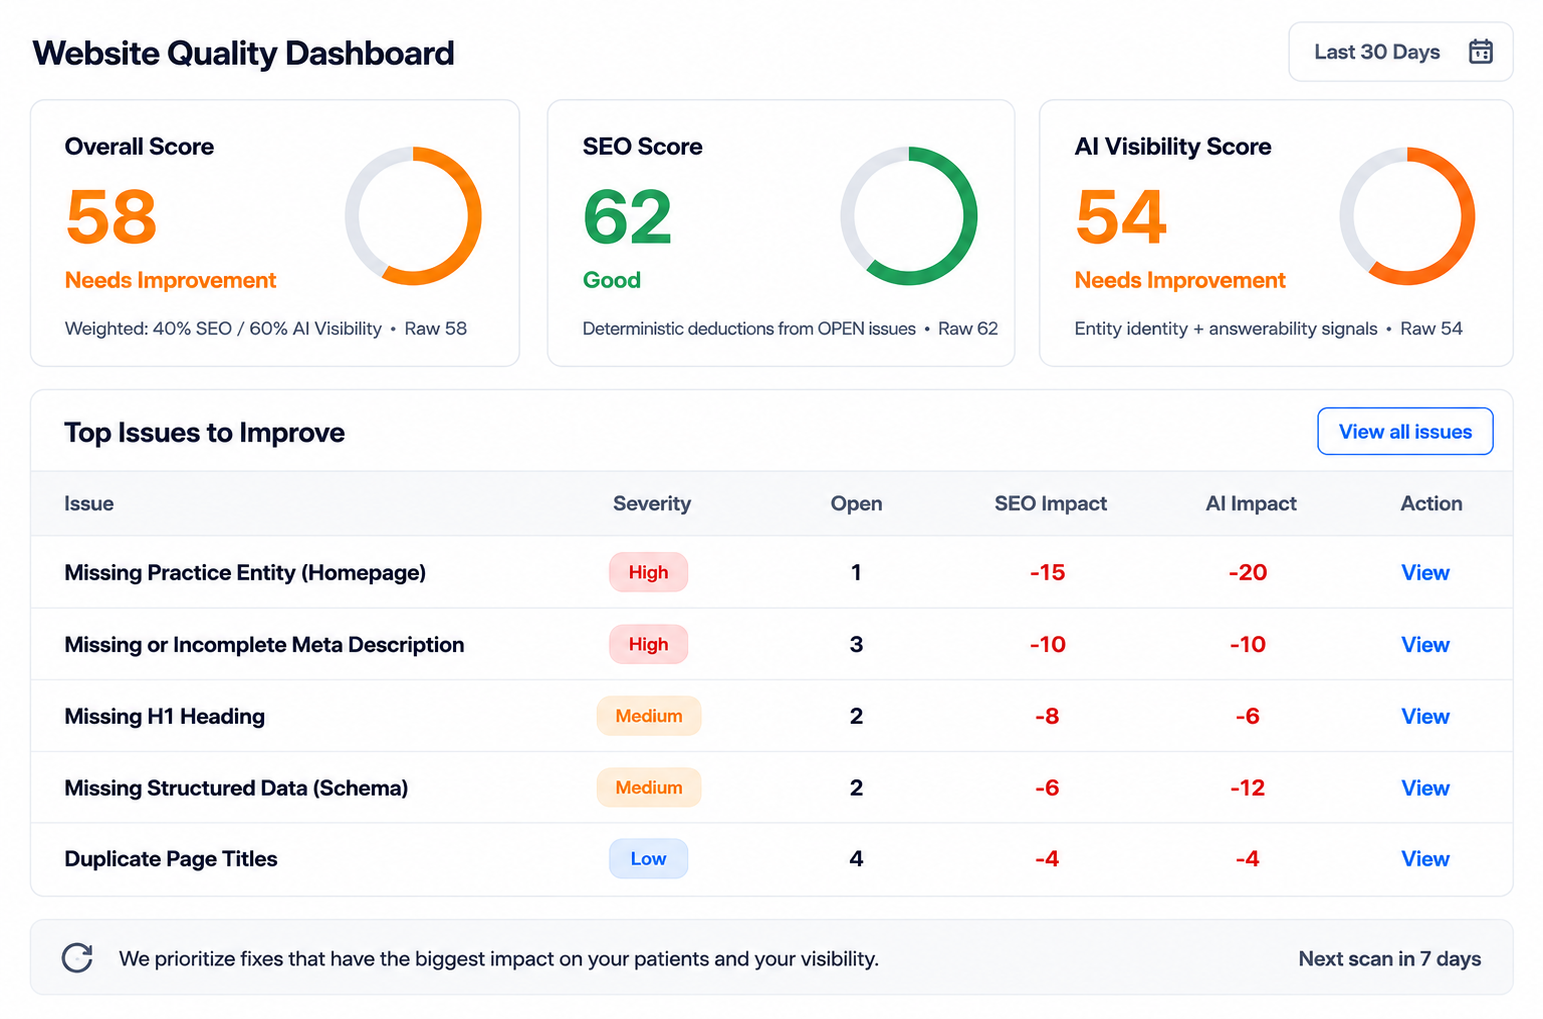
Task: Click the Severity column header
Action: 652,503
